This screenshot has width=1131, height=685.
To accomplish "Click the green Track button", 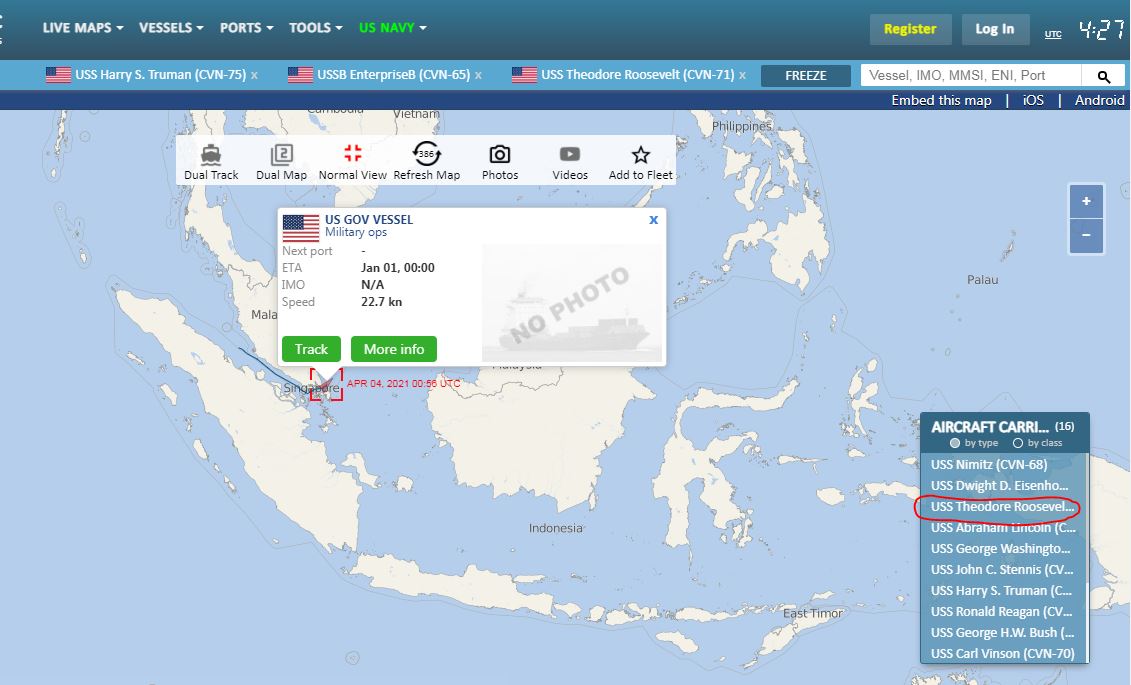I will pos(311,349).
